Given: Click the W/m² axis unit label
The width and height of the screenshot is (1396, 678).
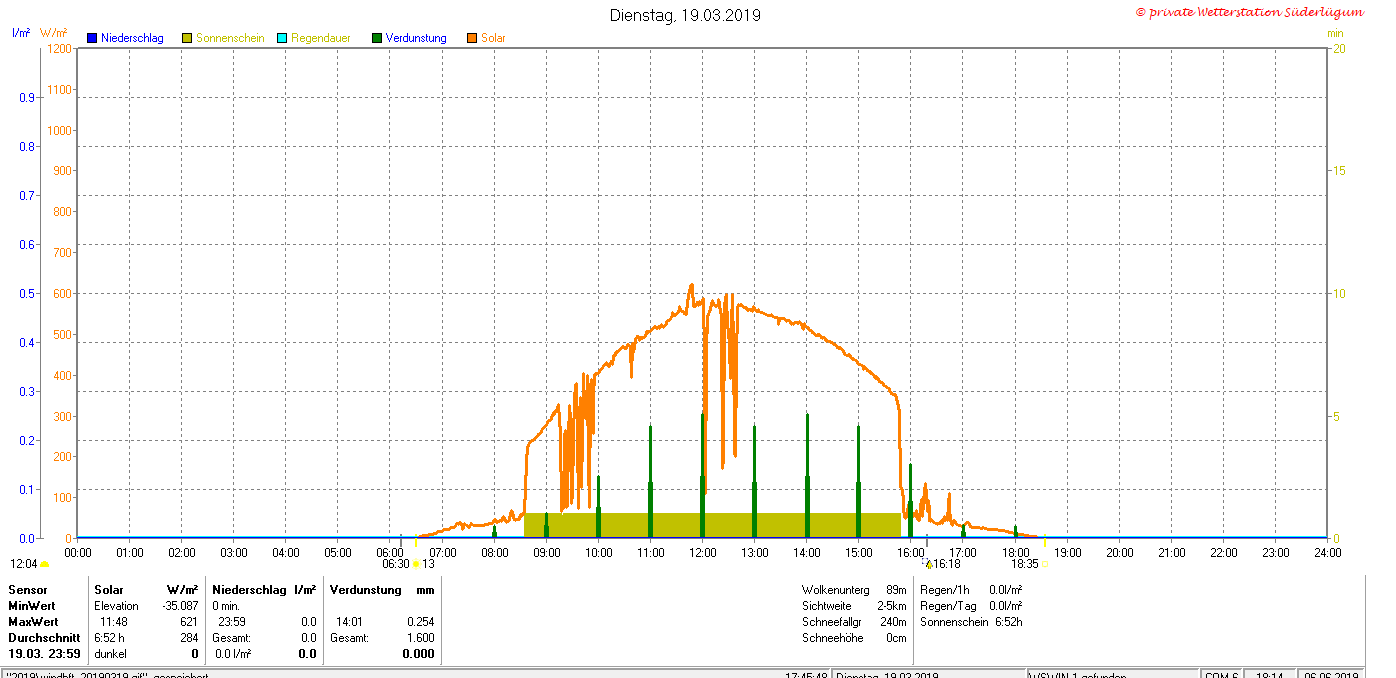Looking at the screenshot, I should [x=54, y=33].
